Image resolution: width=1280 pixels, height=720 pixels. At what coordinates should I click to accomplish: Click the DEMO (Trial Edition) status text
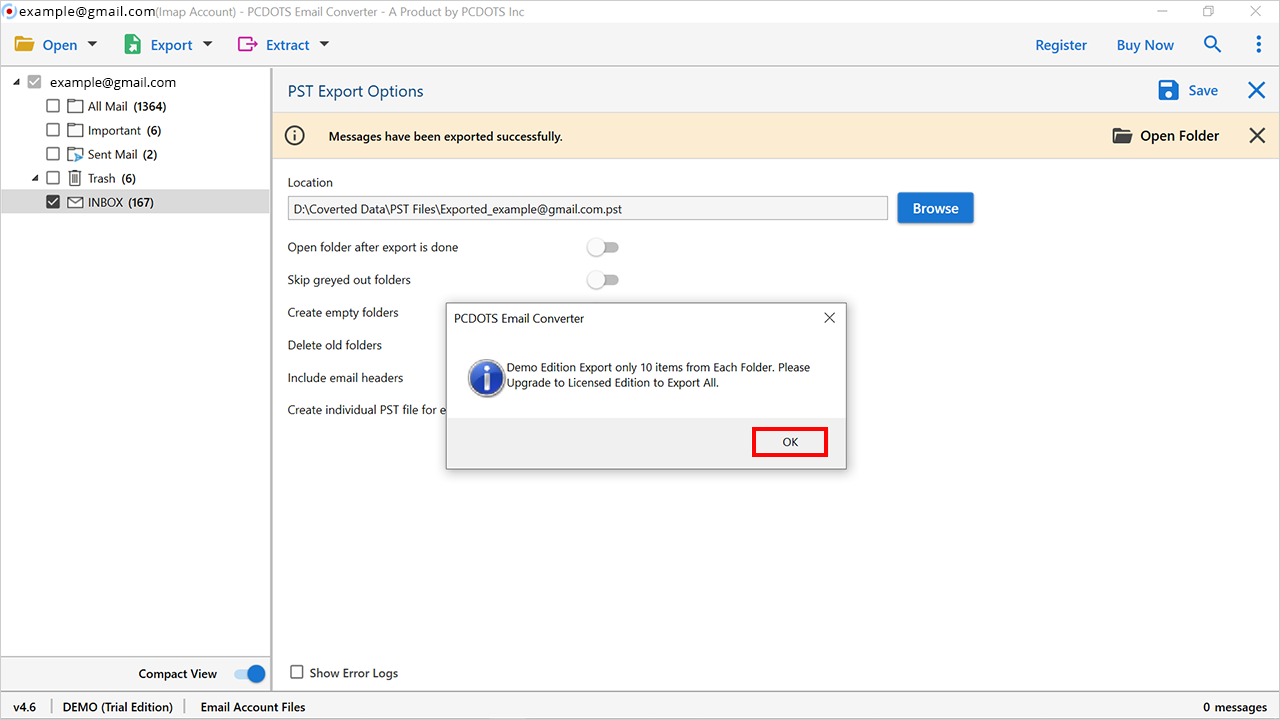118,707
